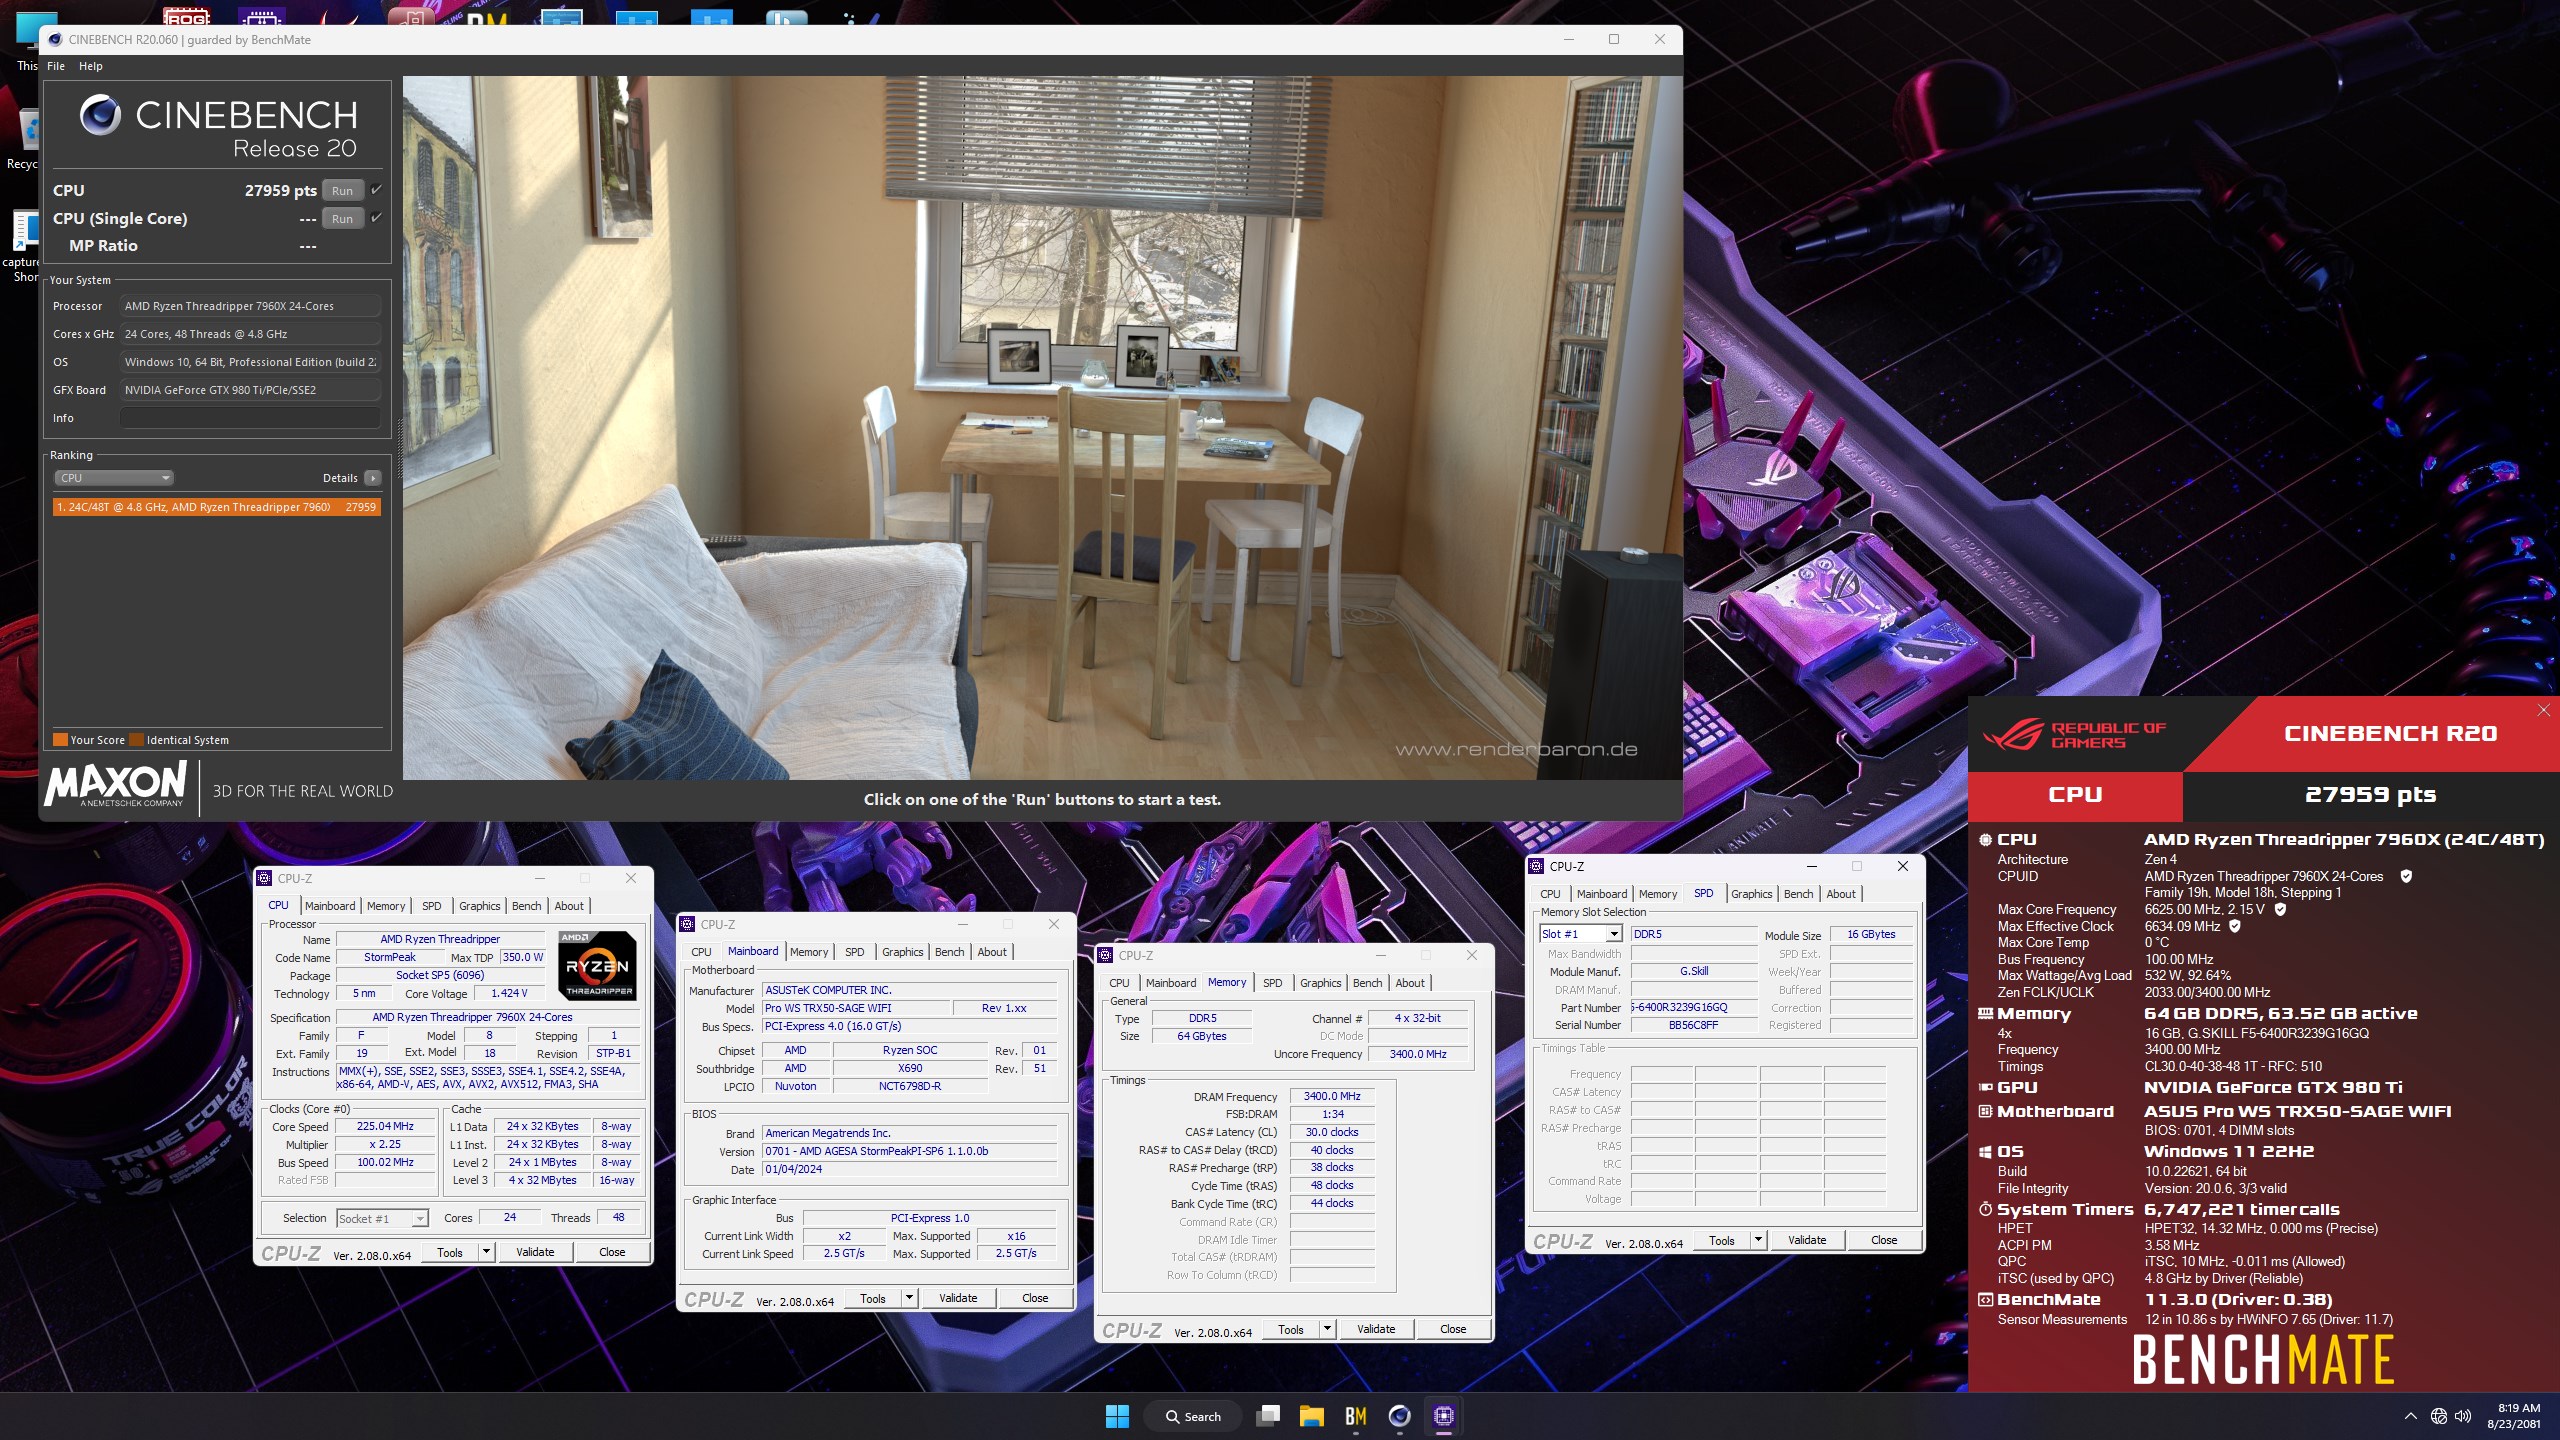Open the volume control in system tray

pyautogui.click(x=2463, y=1416)
